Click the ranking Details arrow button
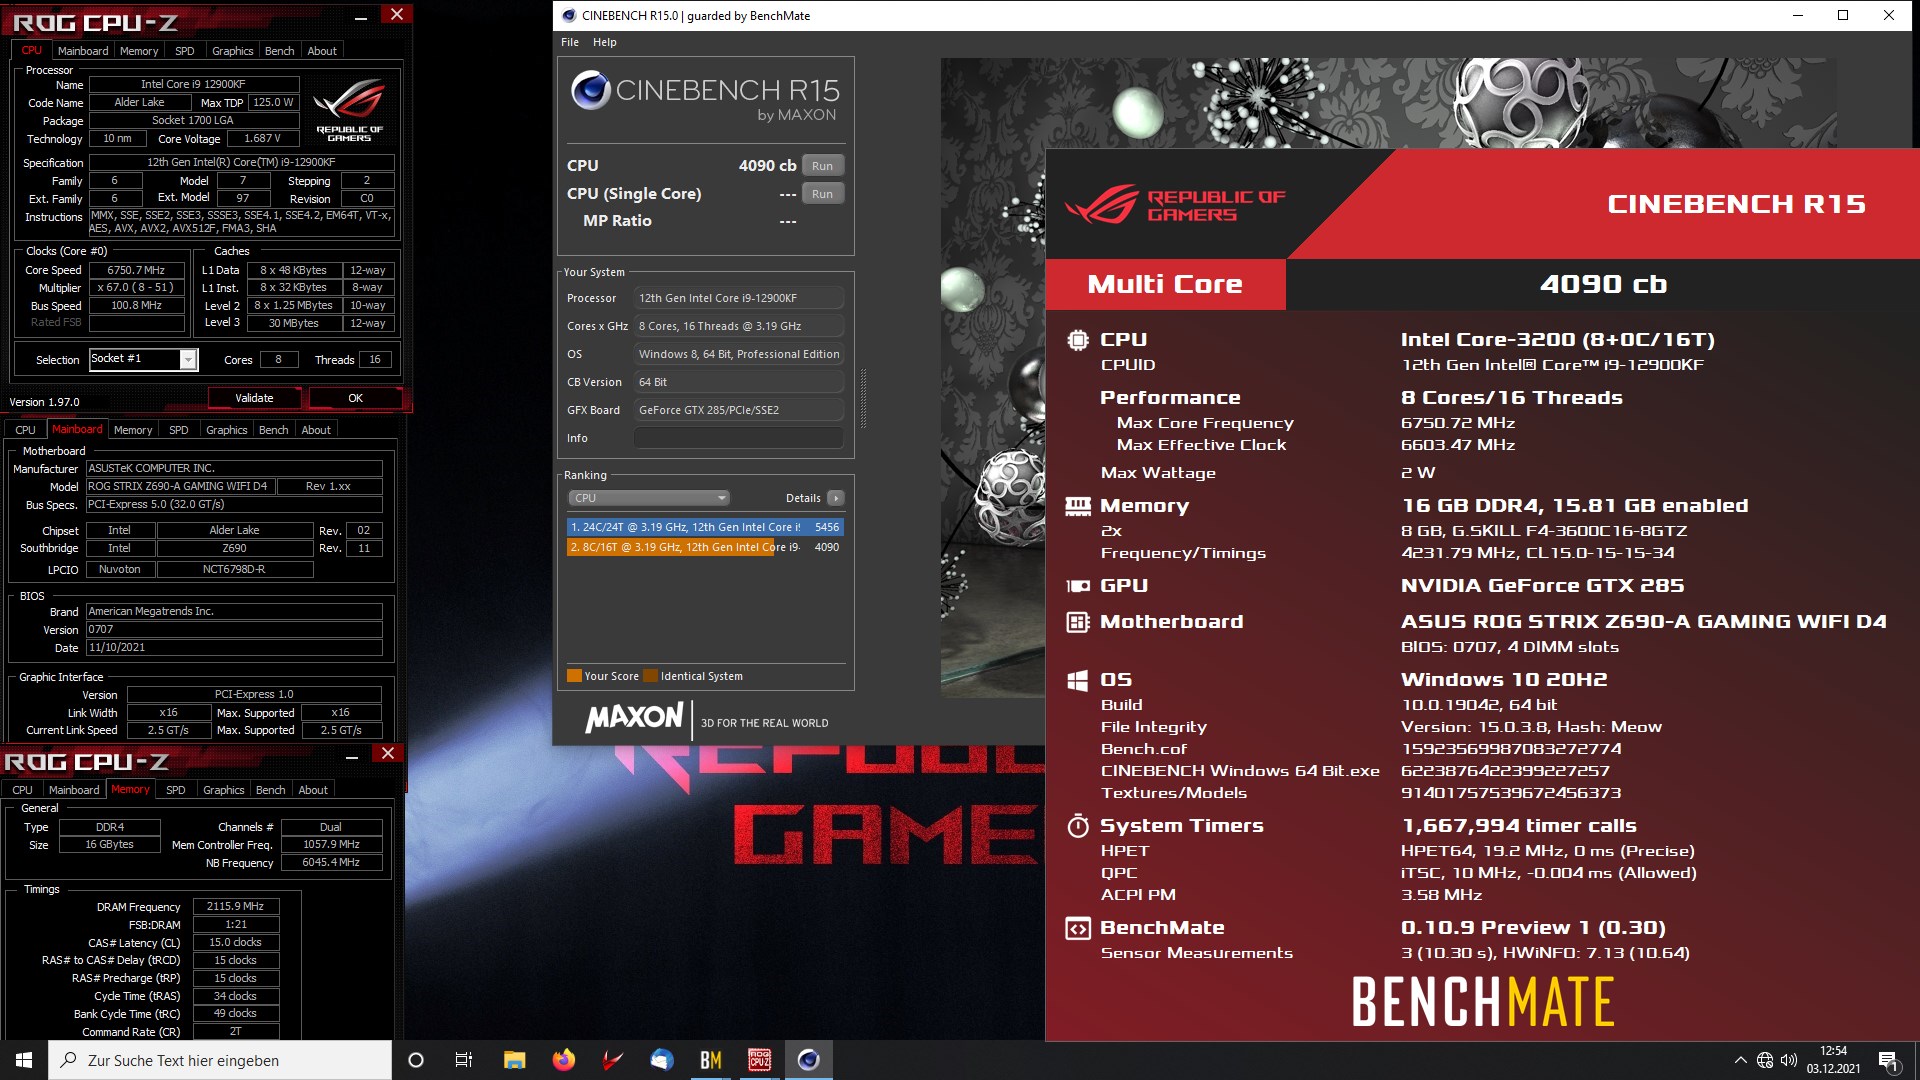This screenshot has height=1080, width=1920. coord(836,498)
